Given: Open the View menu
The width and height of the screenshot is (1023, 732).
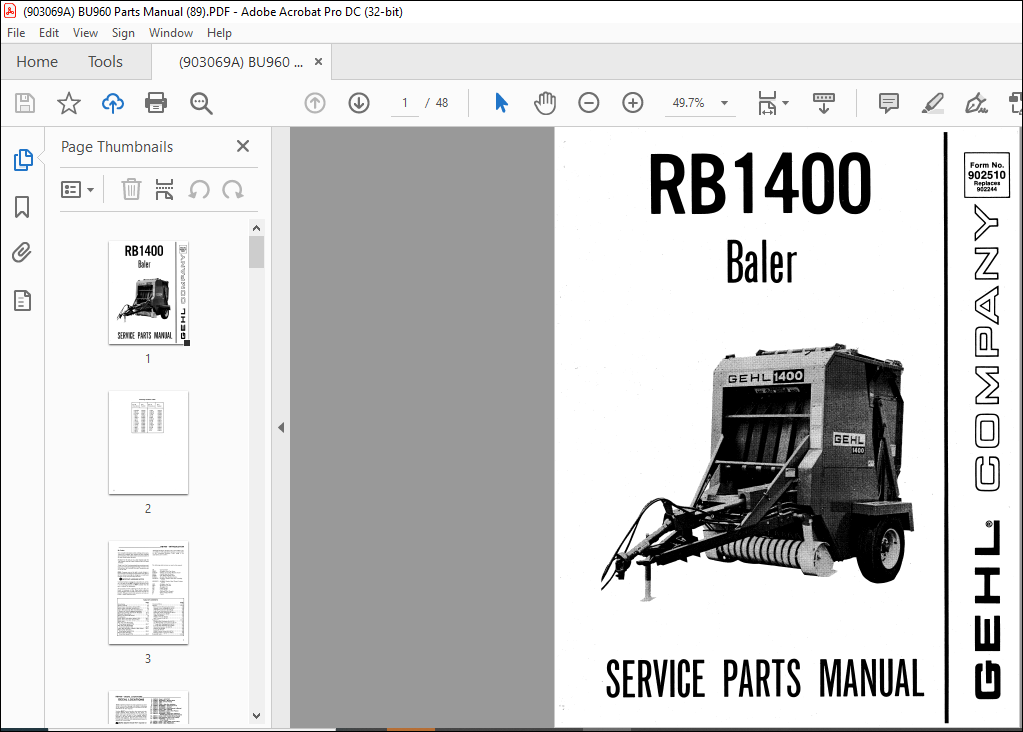Looking at the screenshot, I should (x=85, y=33).
